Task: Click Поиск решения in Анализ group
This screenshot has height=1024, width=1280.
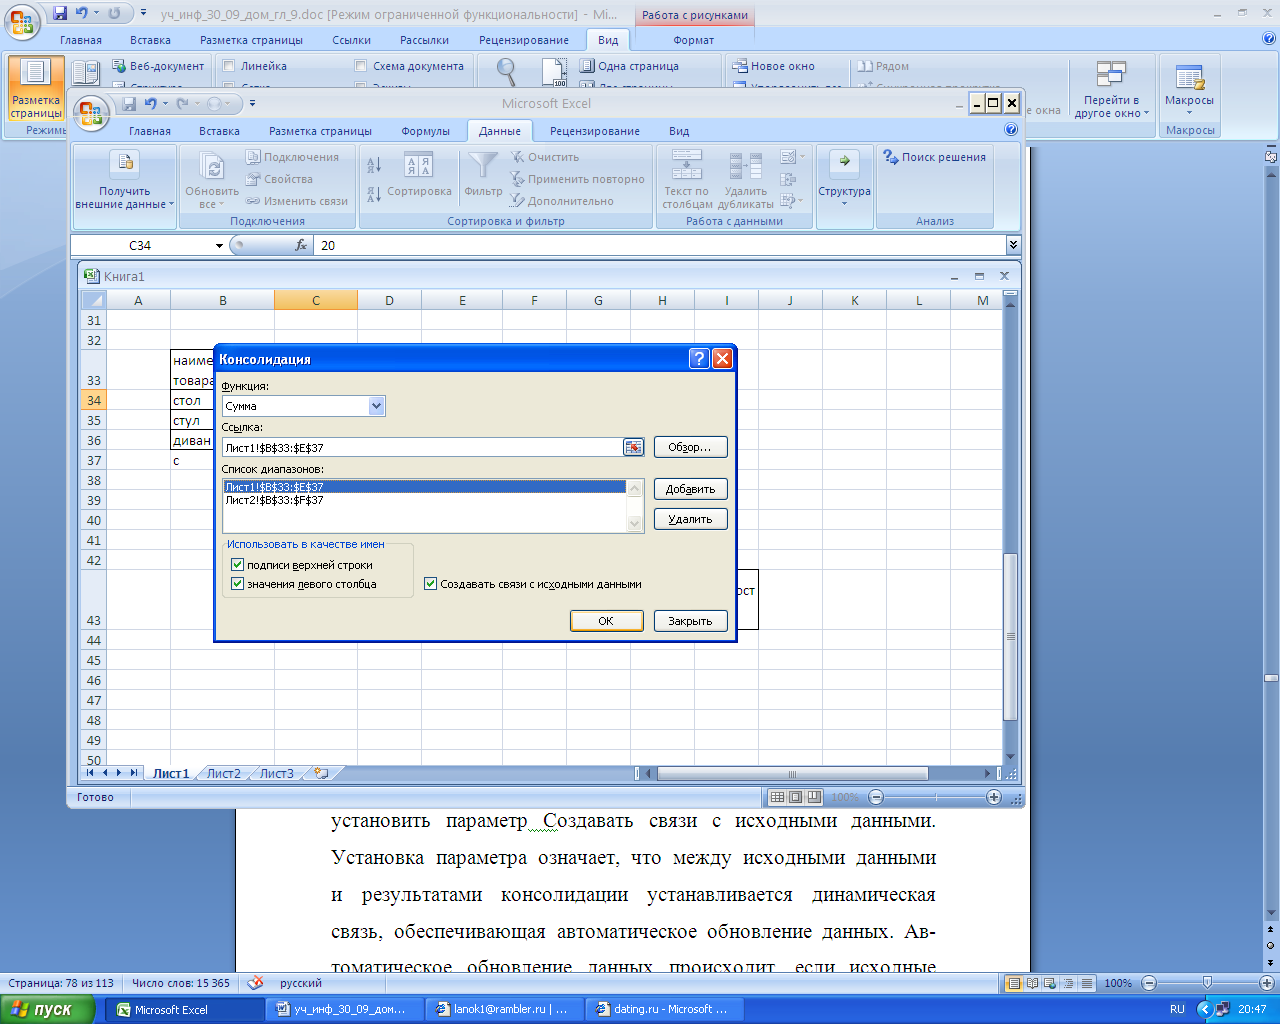Action: pos(935,157)
